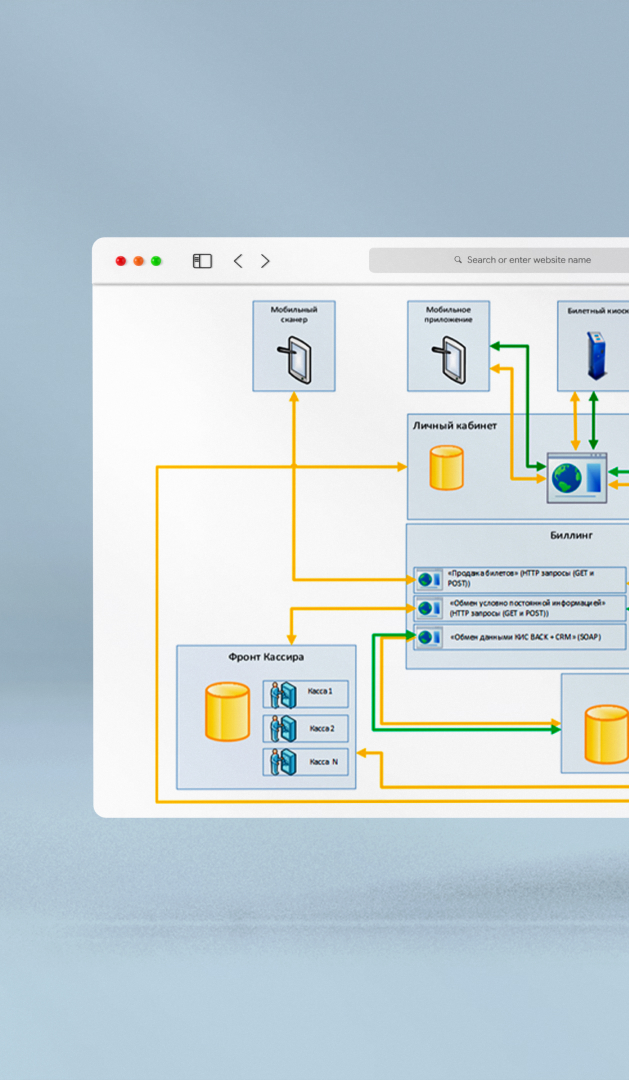
Task: Click the red close window button
Action: click(x=121, y=261)
